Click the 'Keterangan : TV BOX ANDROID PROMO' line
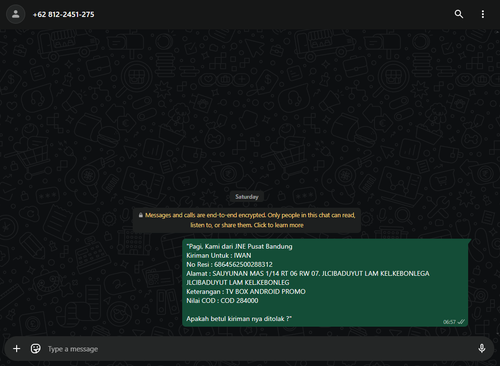The width and height of the screenshot is (500, 366). click(246, 292)
